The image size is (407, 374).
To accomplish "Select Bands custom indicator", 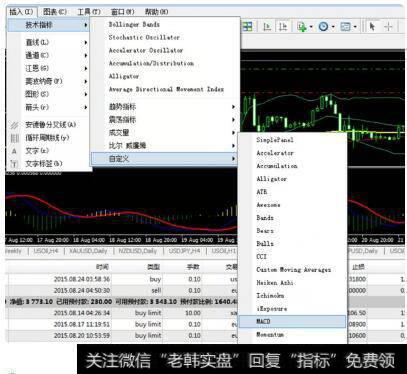I will click(x=292, y=218).
